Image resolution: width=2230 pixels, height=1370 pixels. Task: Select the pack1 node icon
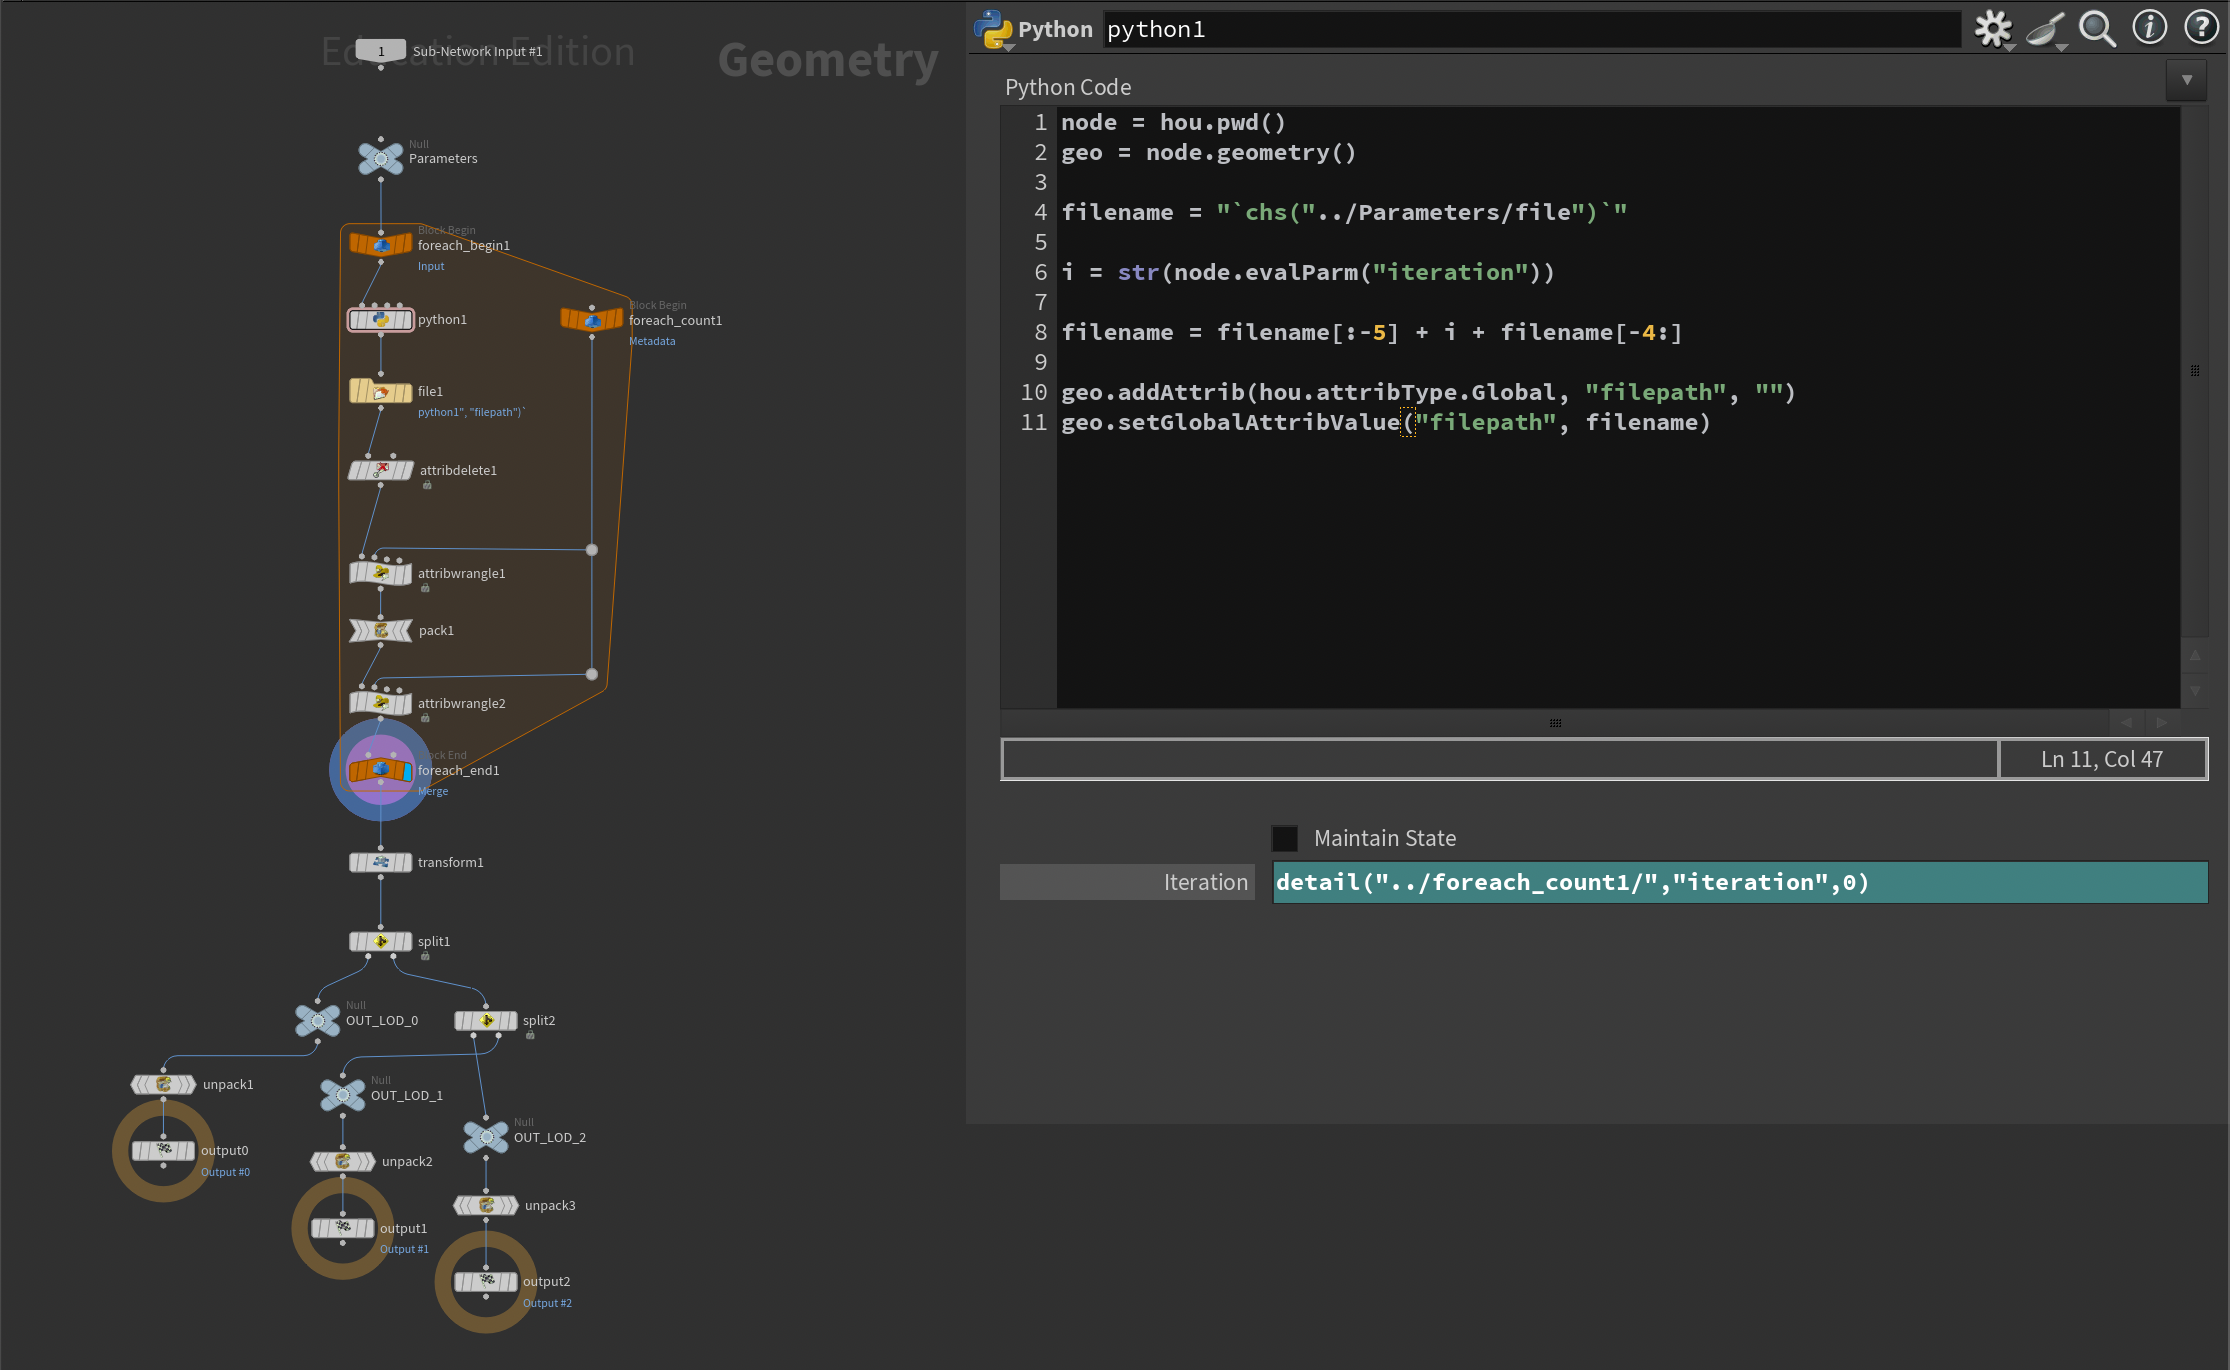click(380, 631)
